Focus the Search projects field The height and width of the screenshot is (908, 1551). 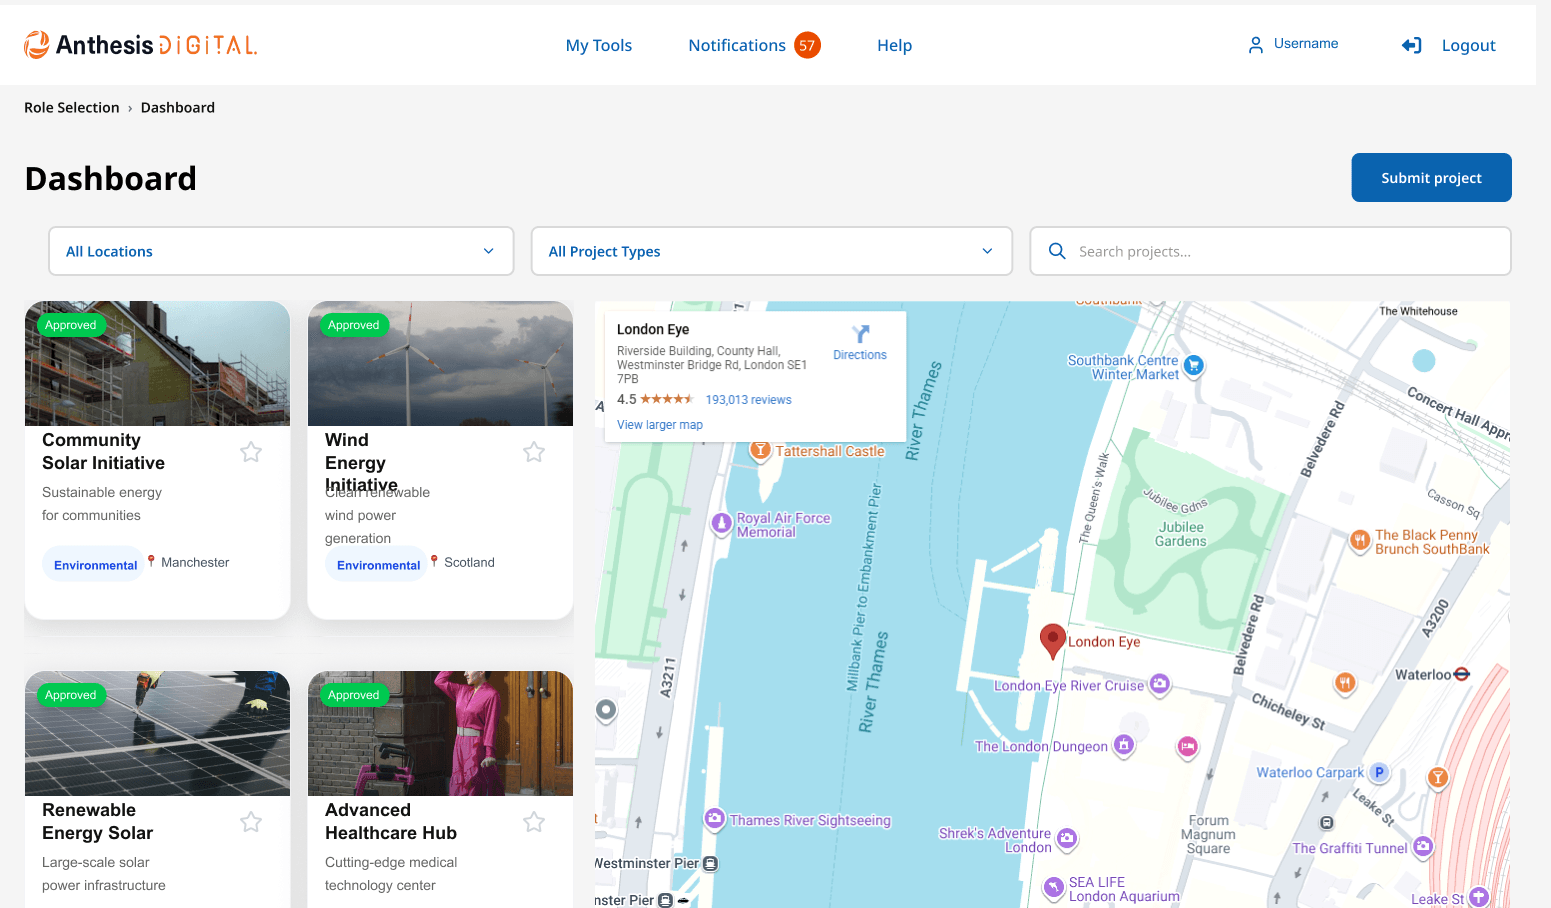(x=1270, y=251)
